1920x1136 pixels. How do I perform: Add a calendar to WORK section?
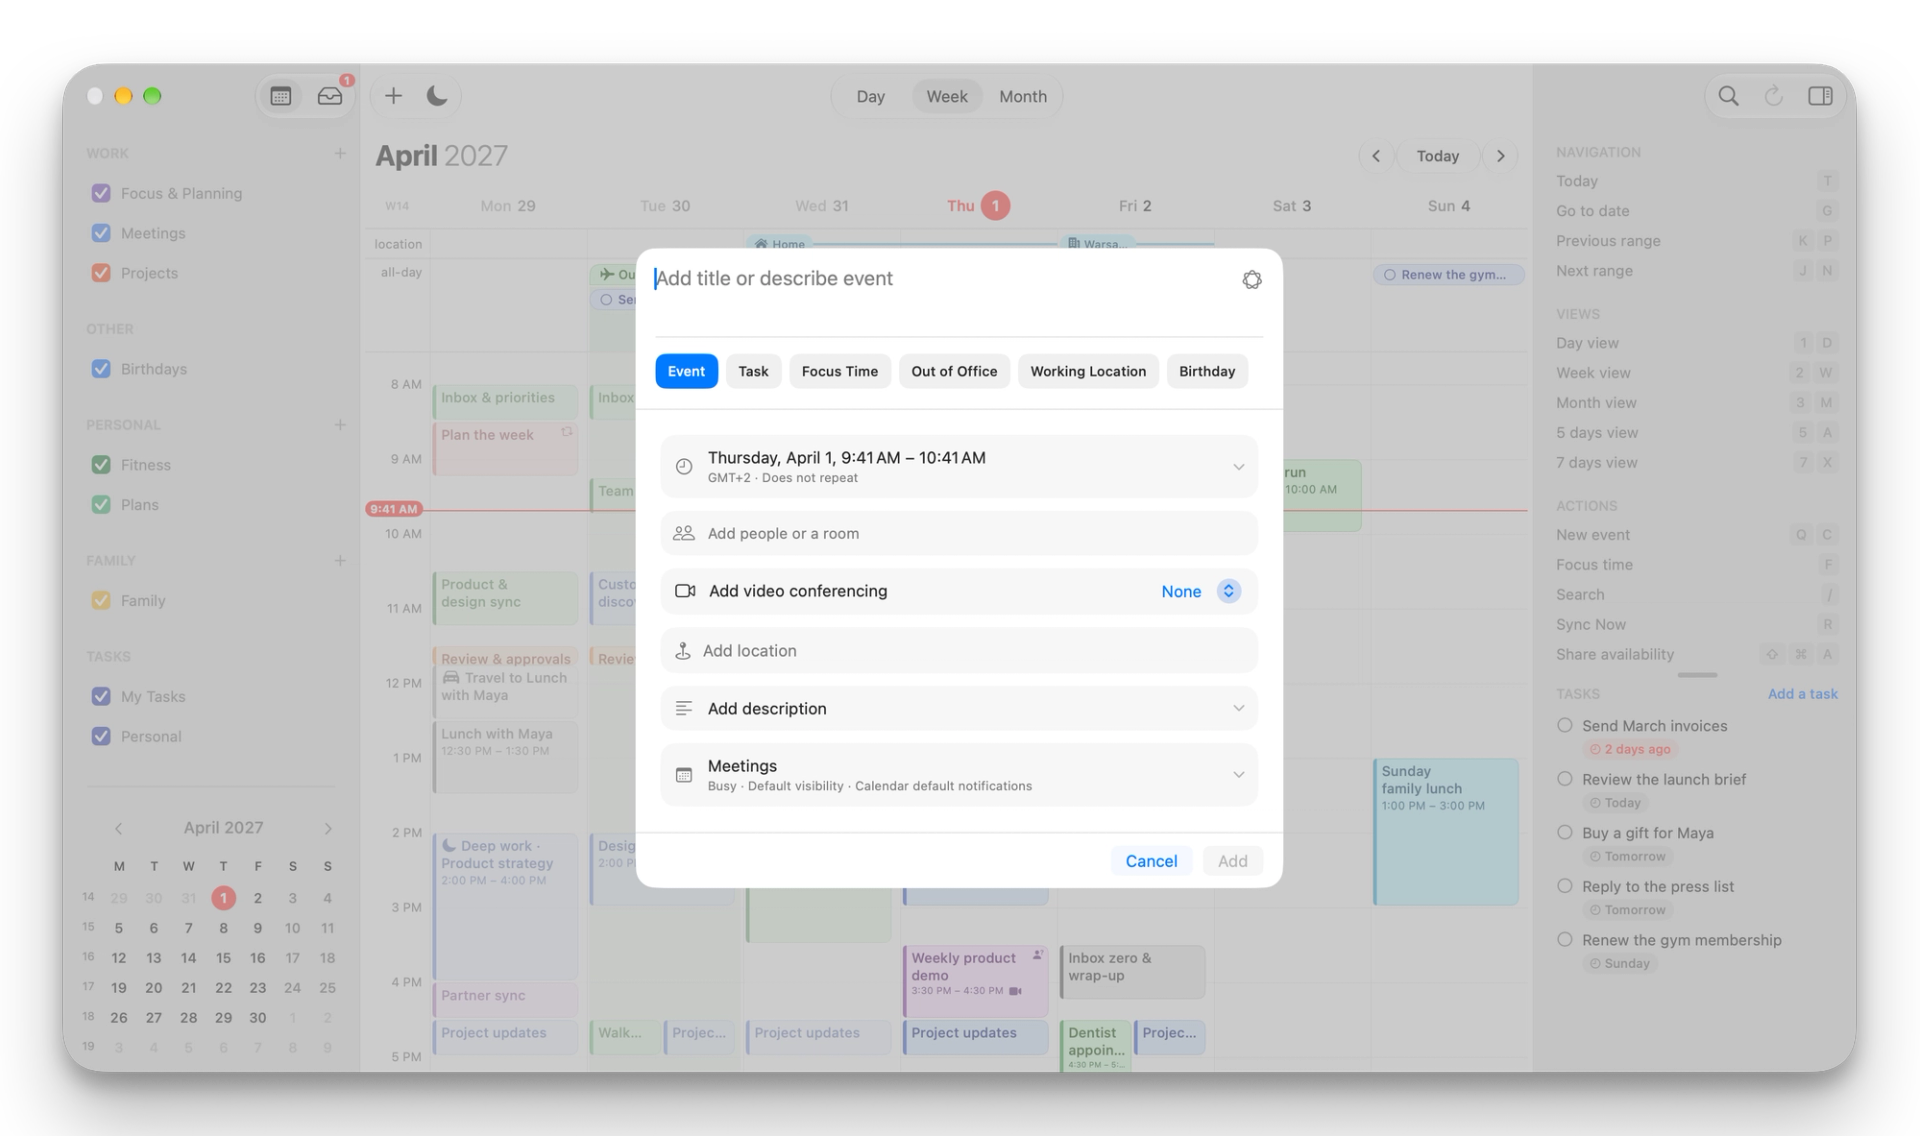340,153
